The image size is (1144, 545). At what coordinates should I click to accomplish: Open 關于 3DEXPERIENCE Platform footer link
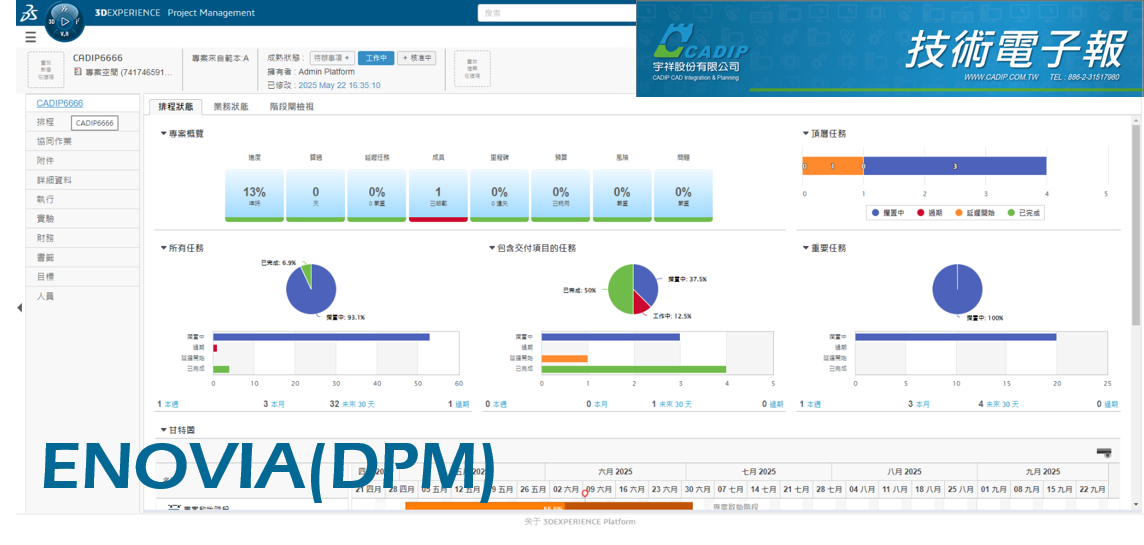click(579, 522)
